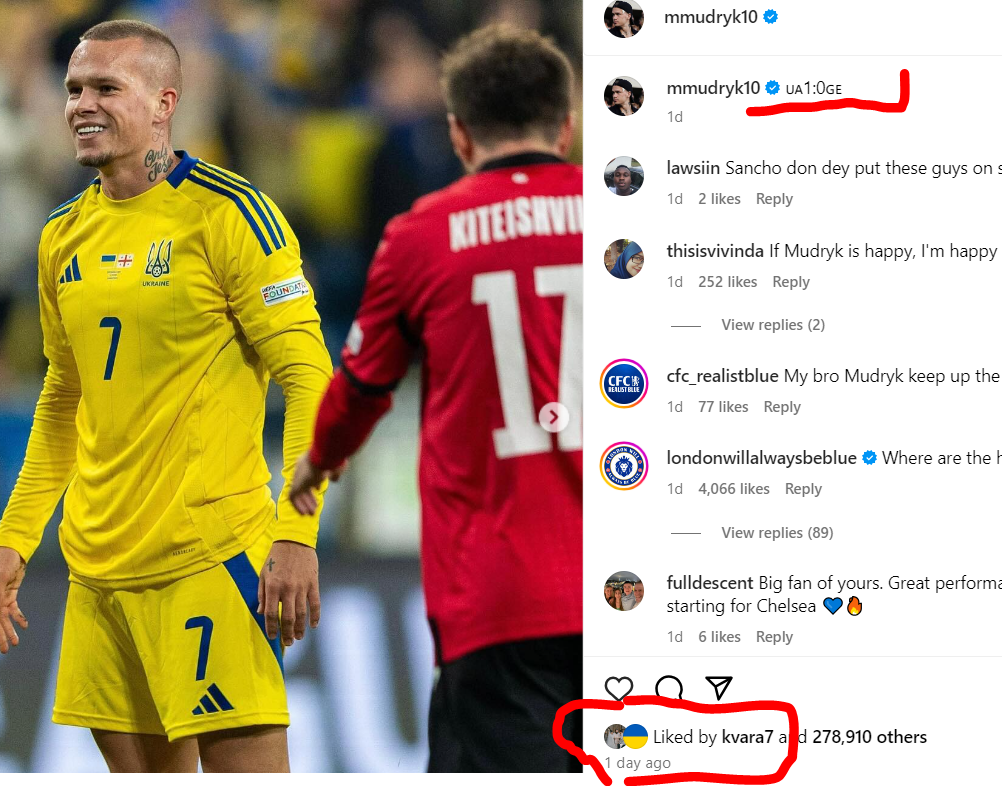1002x786 pixels.
Task: Open mmudryk10 header profile picture
Action: [623, 19]
